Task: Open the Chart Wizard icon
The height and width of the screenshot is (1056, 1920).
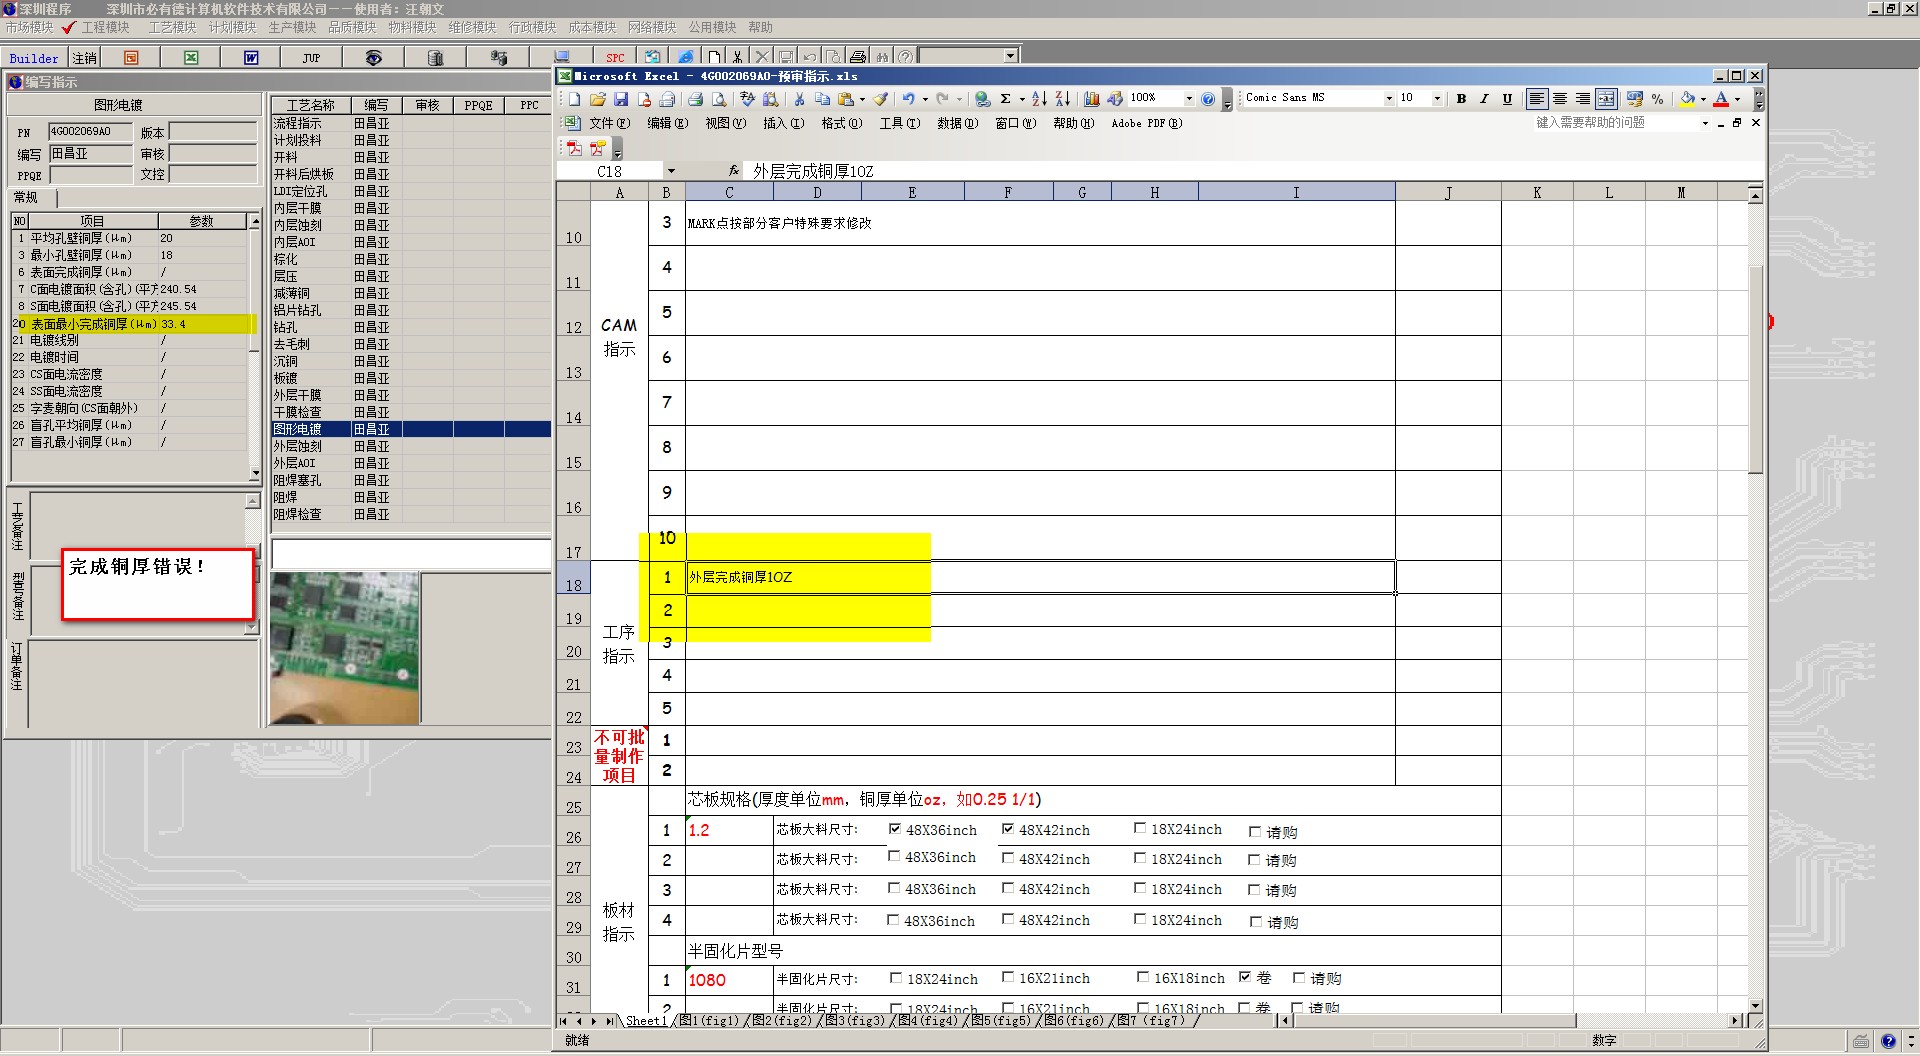Action: (1091, 99)
